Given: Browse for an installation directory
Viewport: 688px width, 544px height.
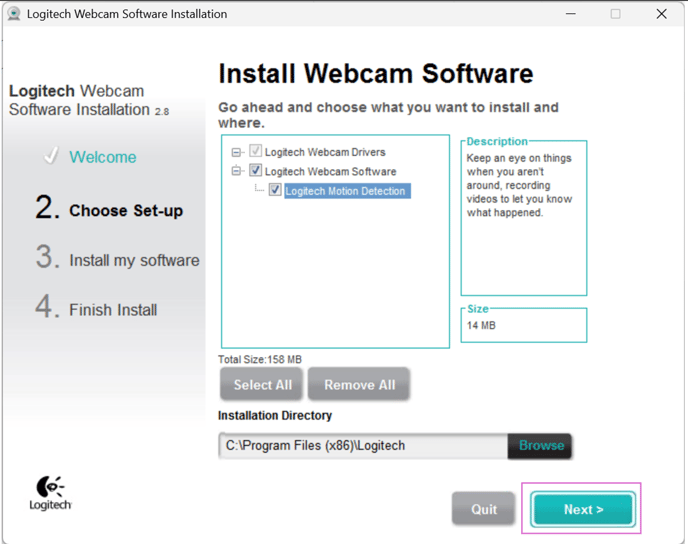Looking at the screenshot, I should tap(540, 446).
